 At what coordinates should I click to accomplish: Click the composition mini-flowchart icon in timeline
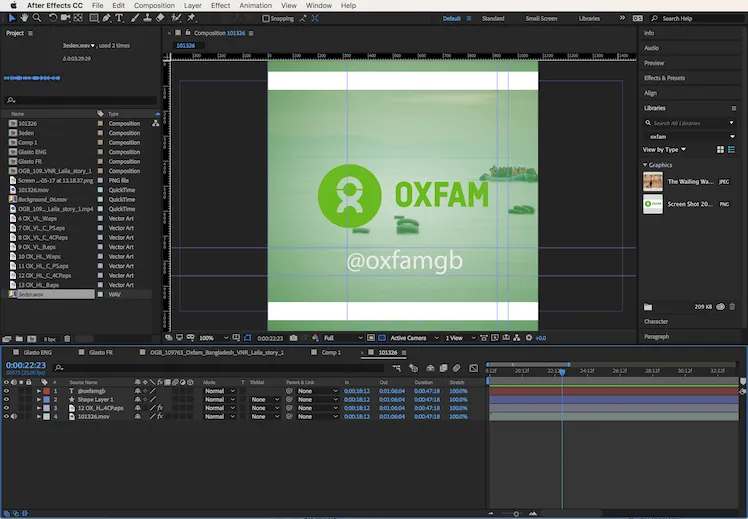[x=396, y=368]
